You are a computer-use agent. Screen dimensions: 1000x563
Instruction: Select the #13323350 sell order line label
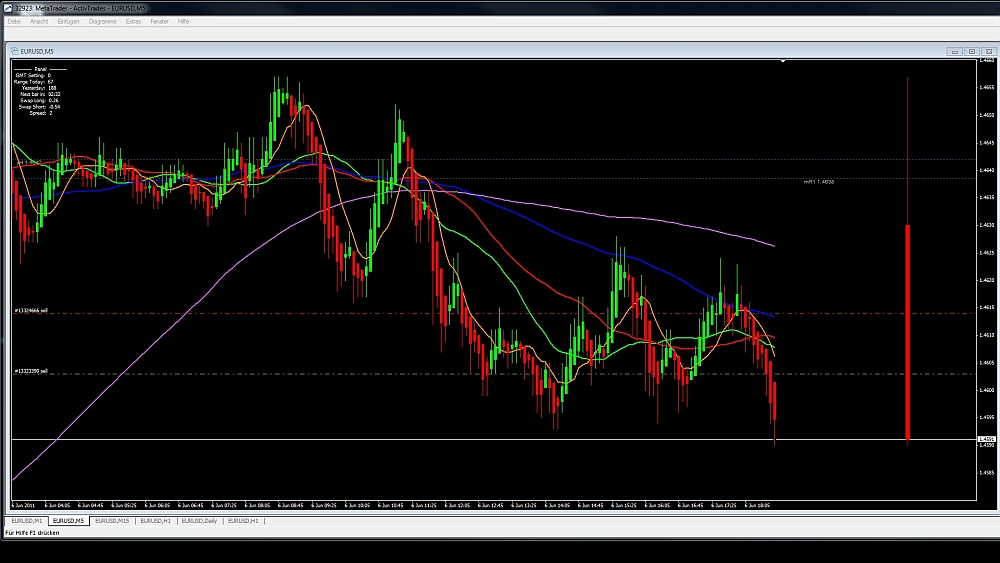coord(31,371)
